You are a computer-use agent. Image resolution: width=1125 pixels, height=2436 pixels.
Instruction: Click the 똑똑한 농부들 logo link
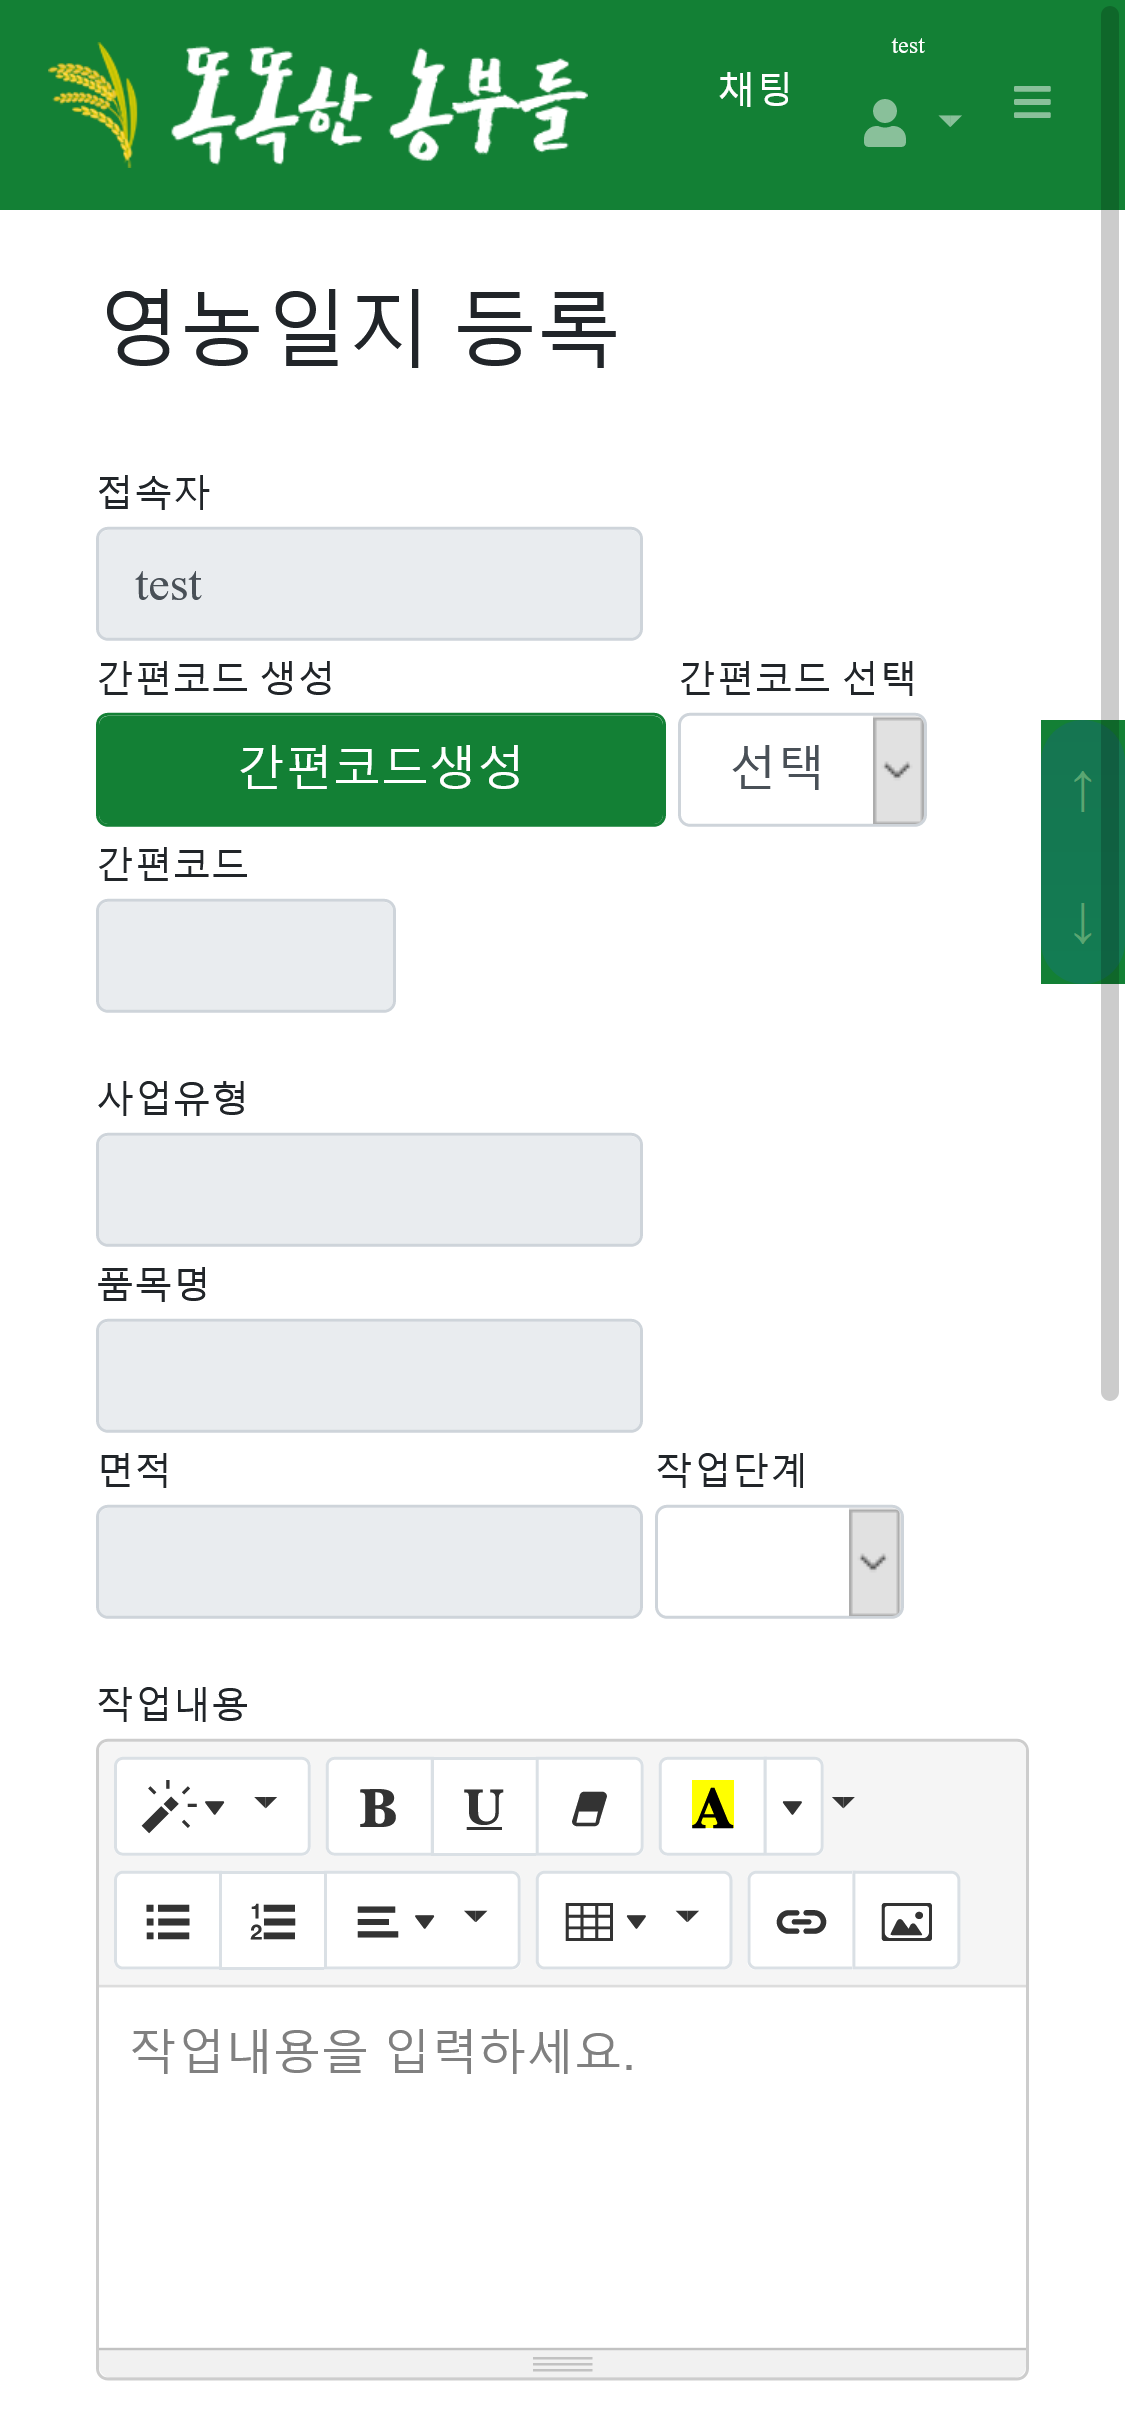[x=320, y=104]
